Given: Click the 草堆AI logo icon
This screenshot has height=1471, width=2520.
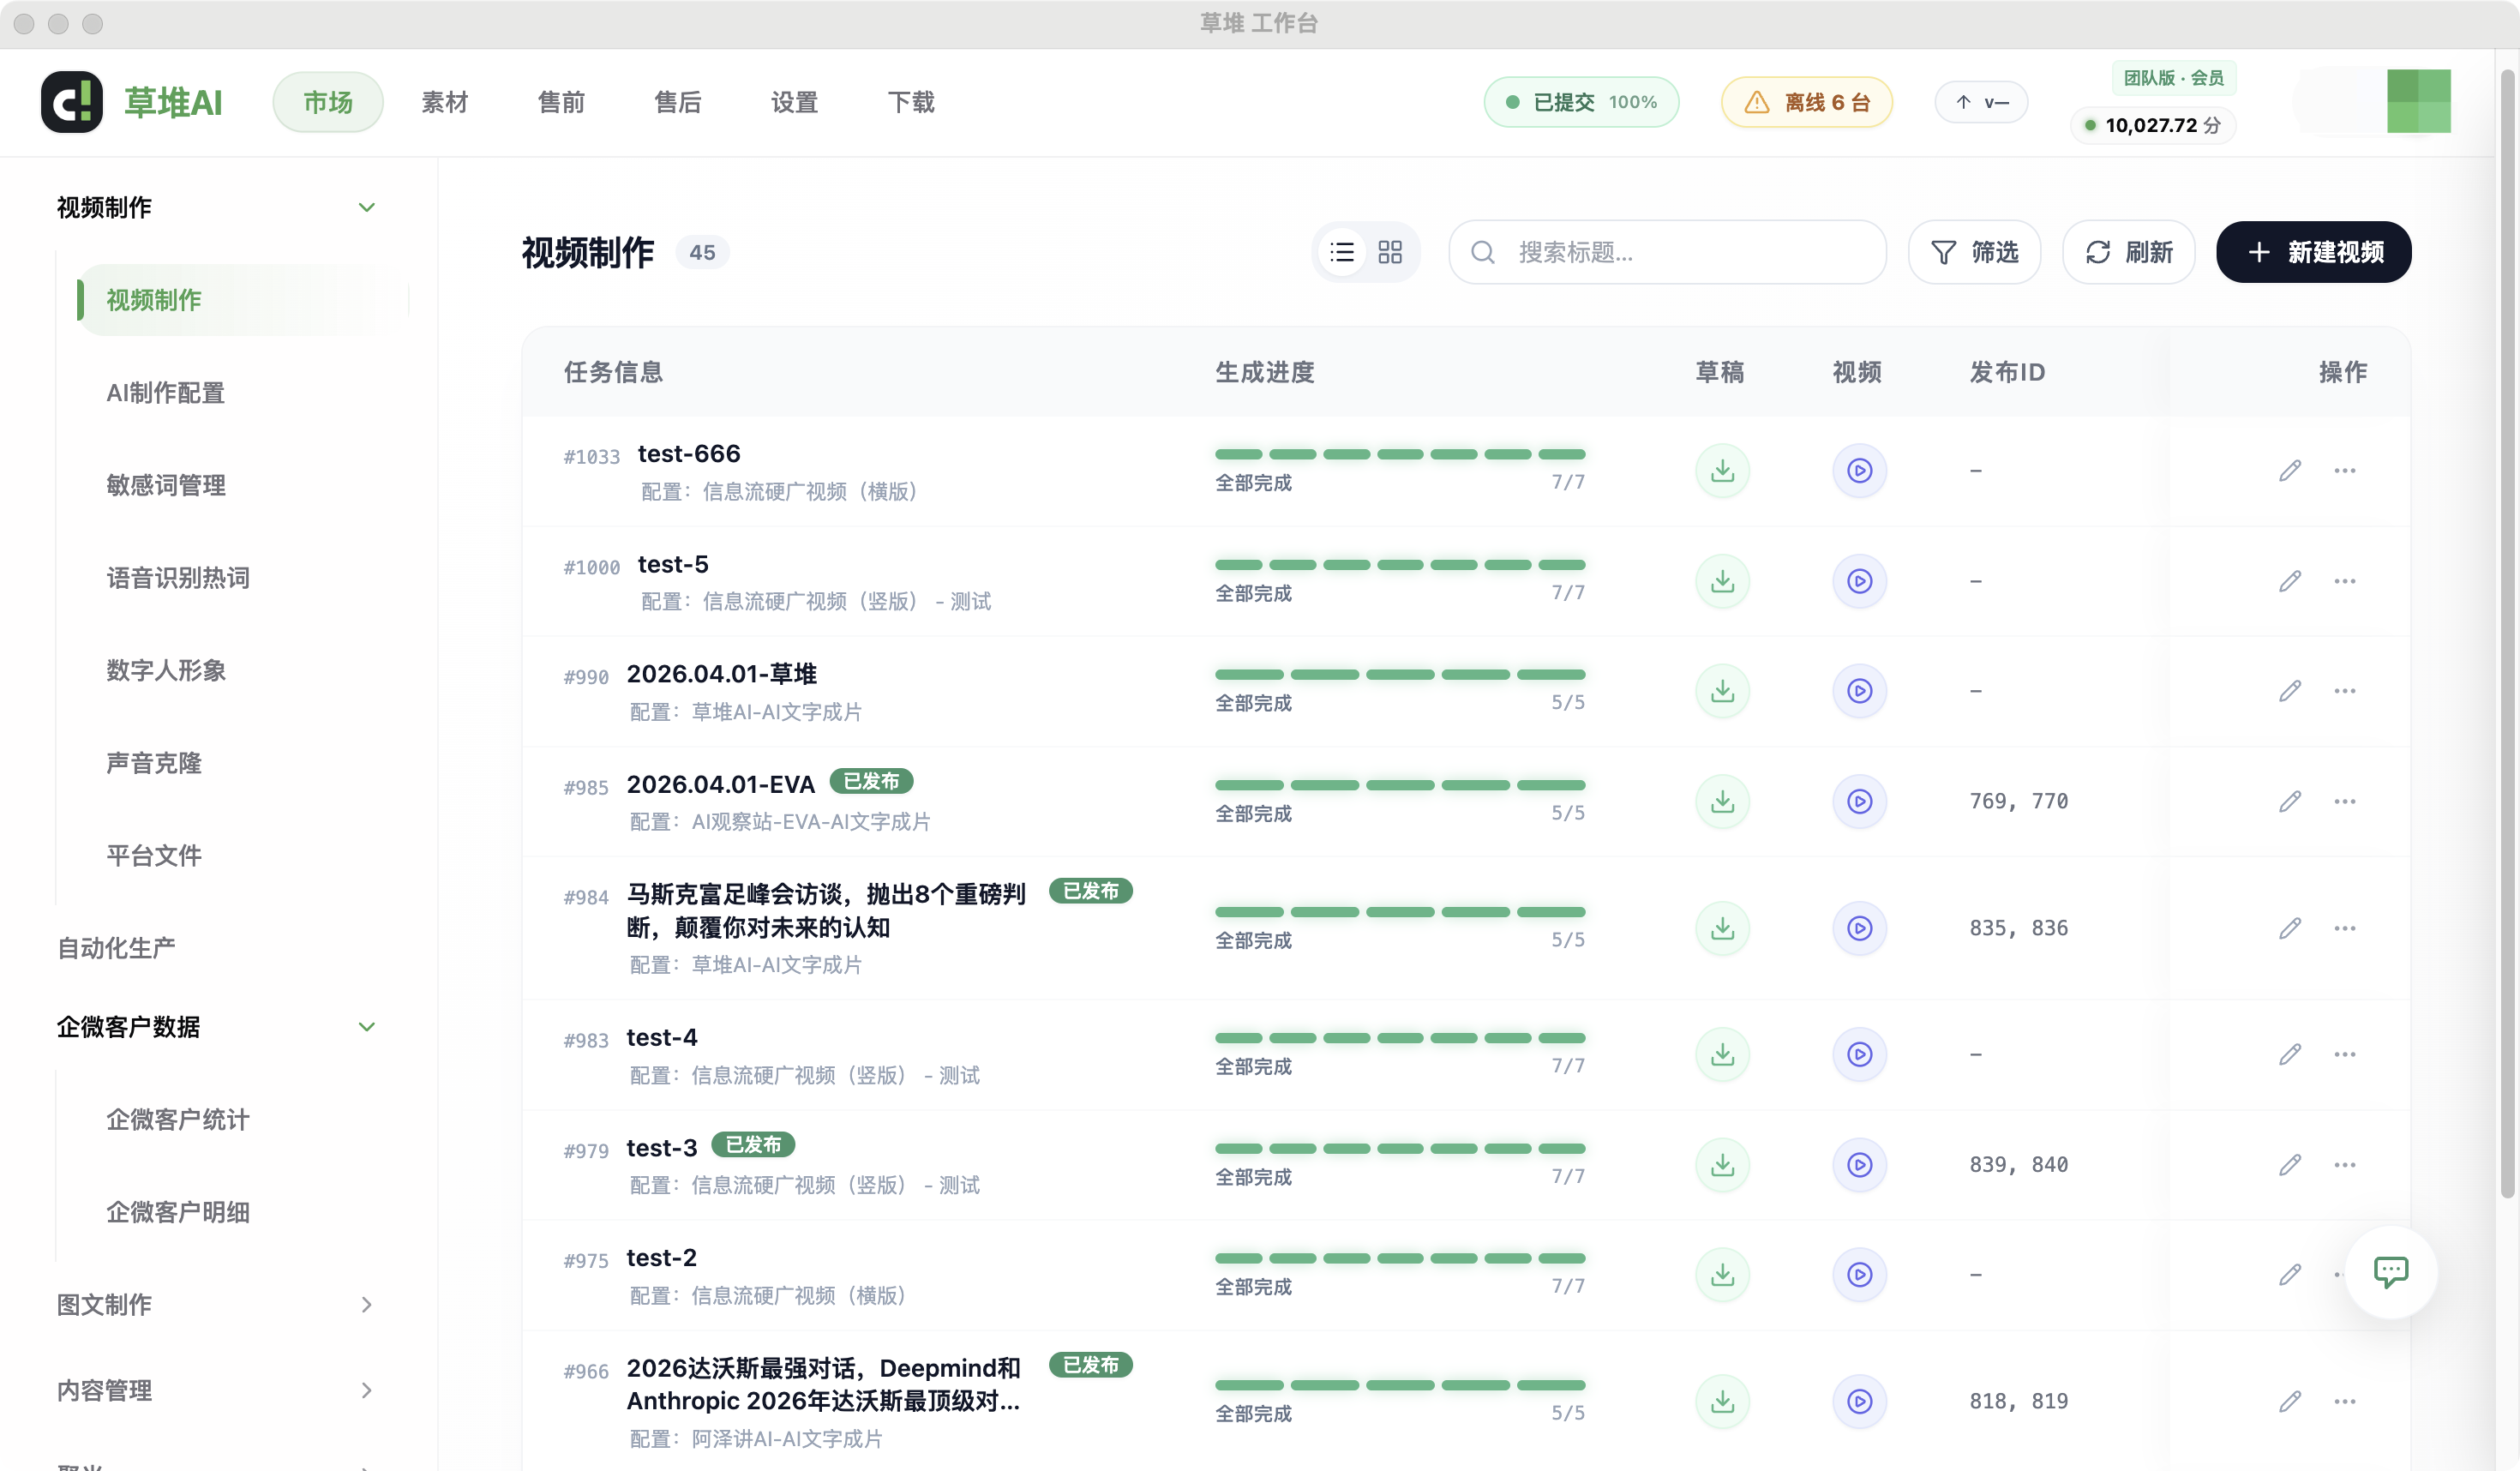Looking at the screenshot, I should tap(70, 101).
